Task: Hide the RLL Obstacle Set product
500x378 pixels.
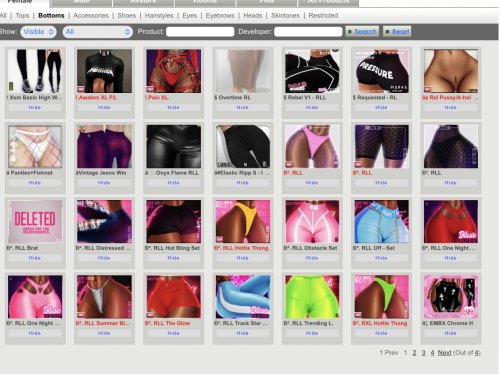Action: point(312,258)
